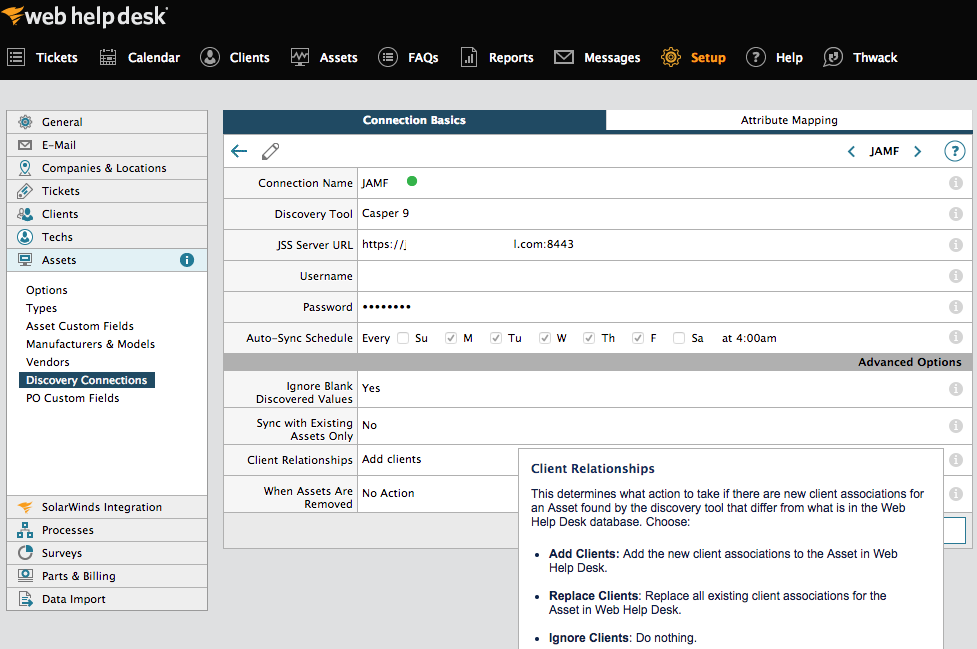
Task: Click the green connection status dot
Action: tap(412, 181)
